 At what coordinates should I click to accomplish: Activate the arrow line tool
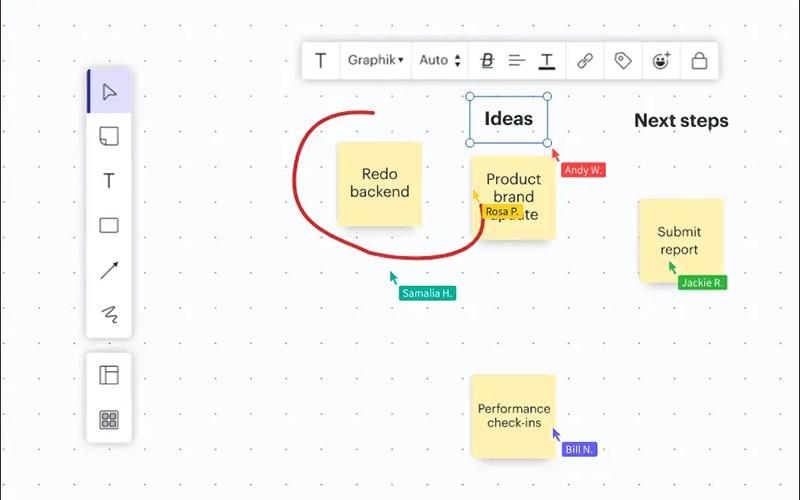[x=109, y=270]
